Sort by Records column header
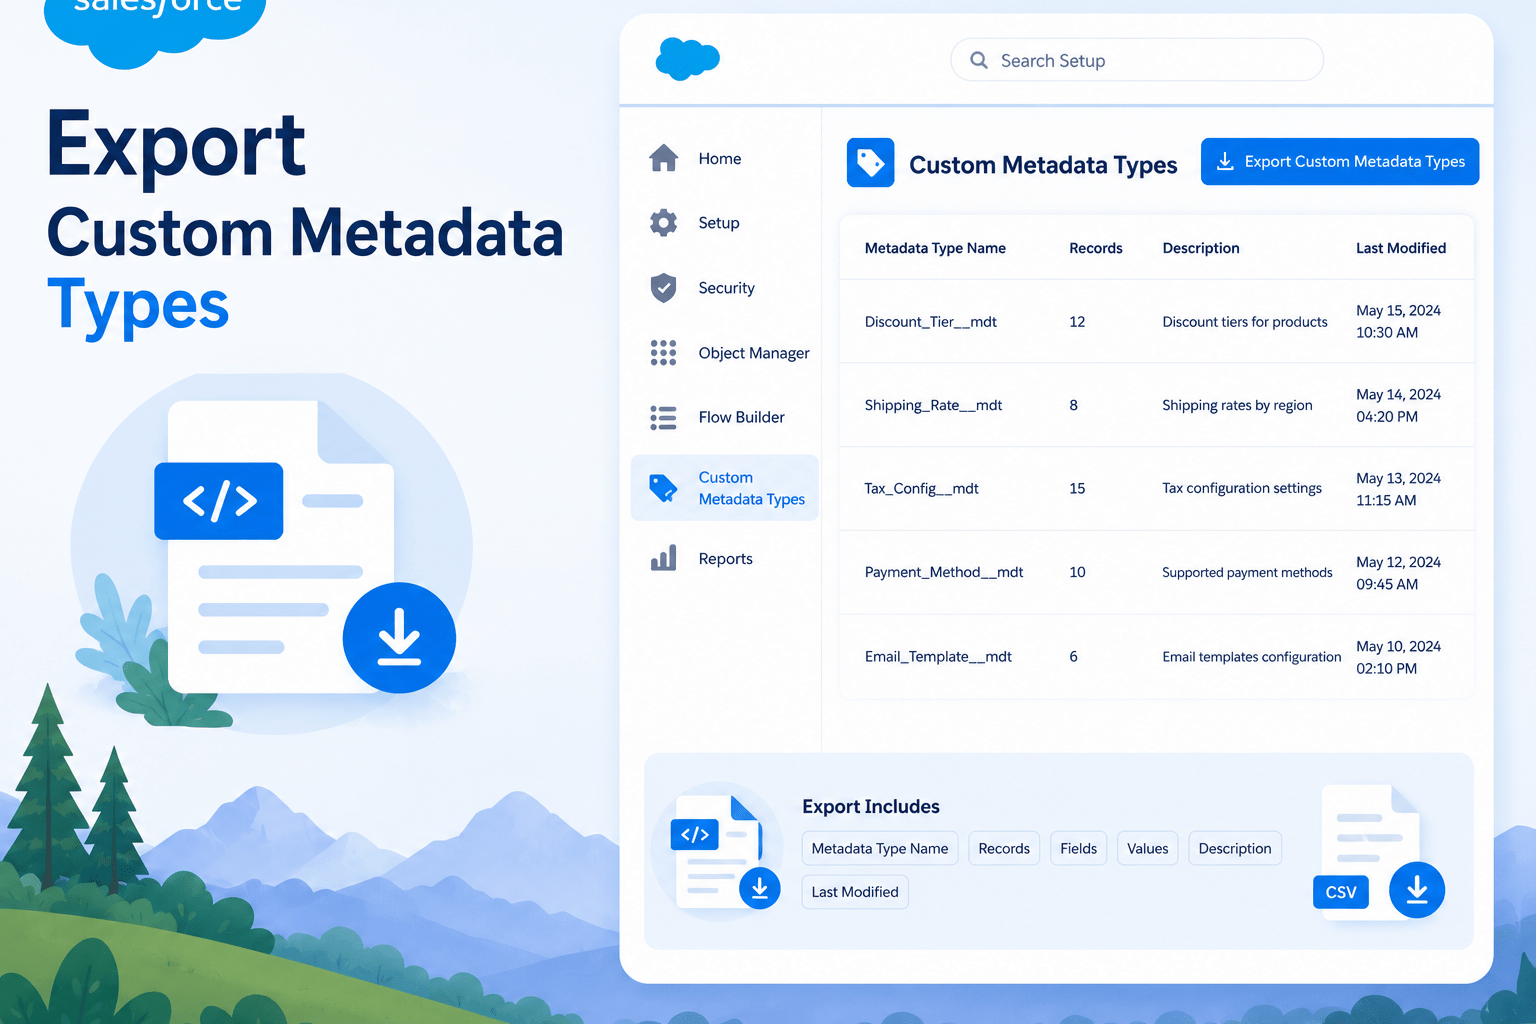The image size is (1536, 1024). (1096, 248)
